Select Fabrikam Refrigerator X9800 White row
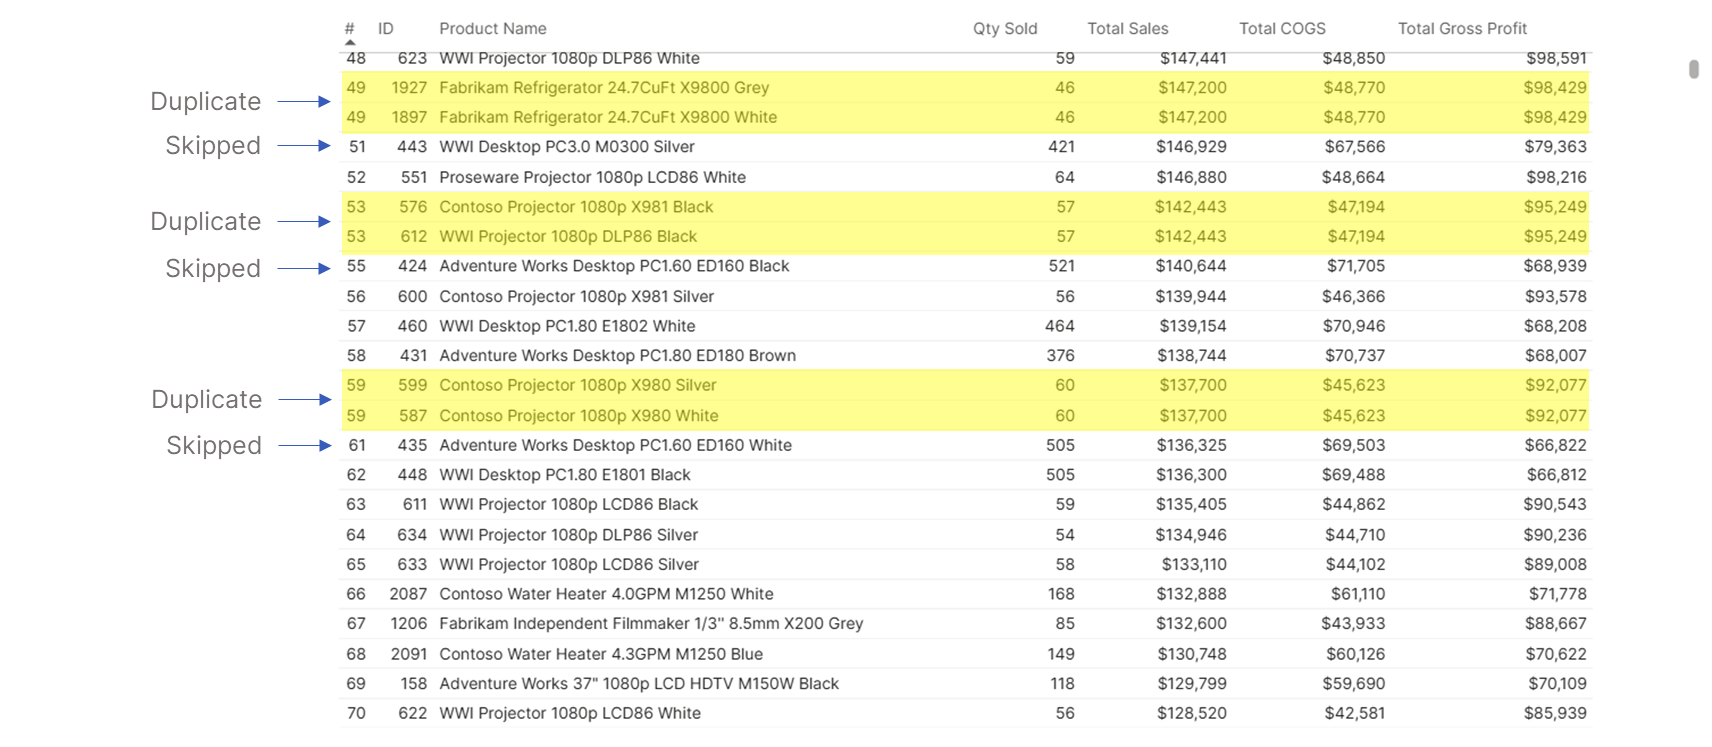Viewport: 1712px width, 747px height. [x=966, y=117]
